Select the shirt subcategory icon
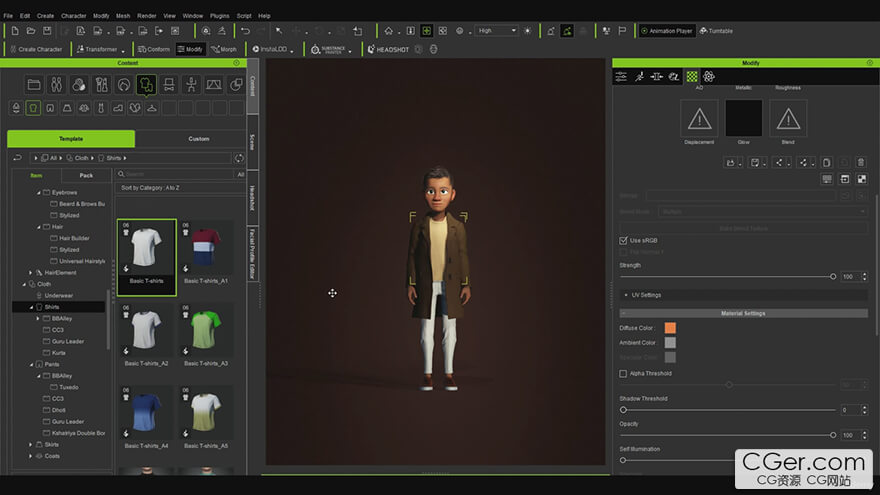Screen dimensions: 880x495 (33, 108)
